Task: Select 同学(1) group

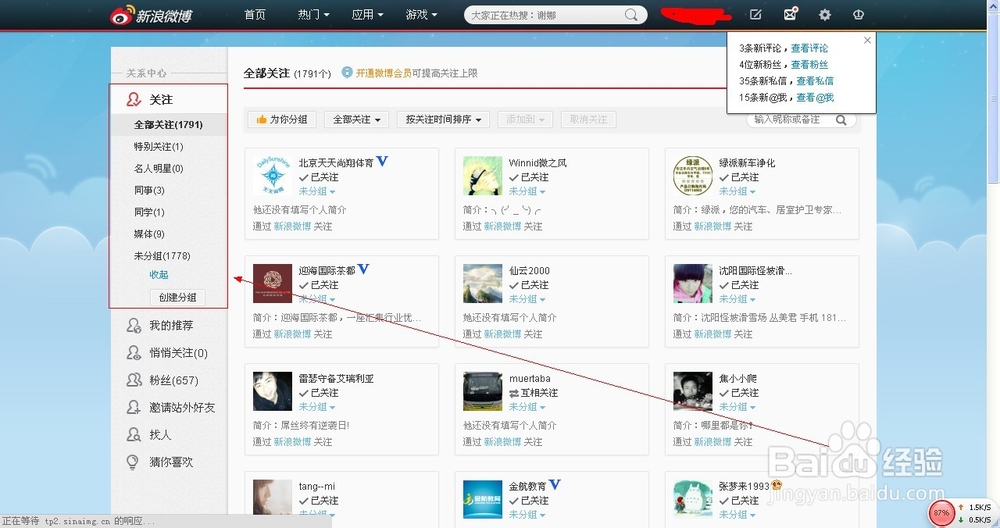Action: (x=149, y=212)
